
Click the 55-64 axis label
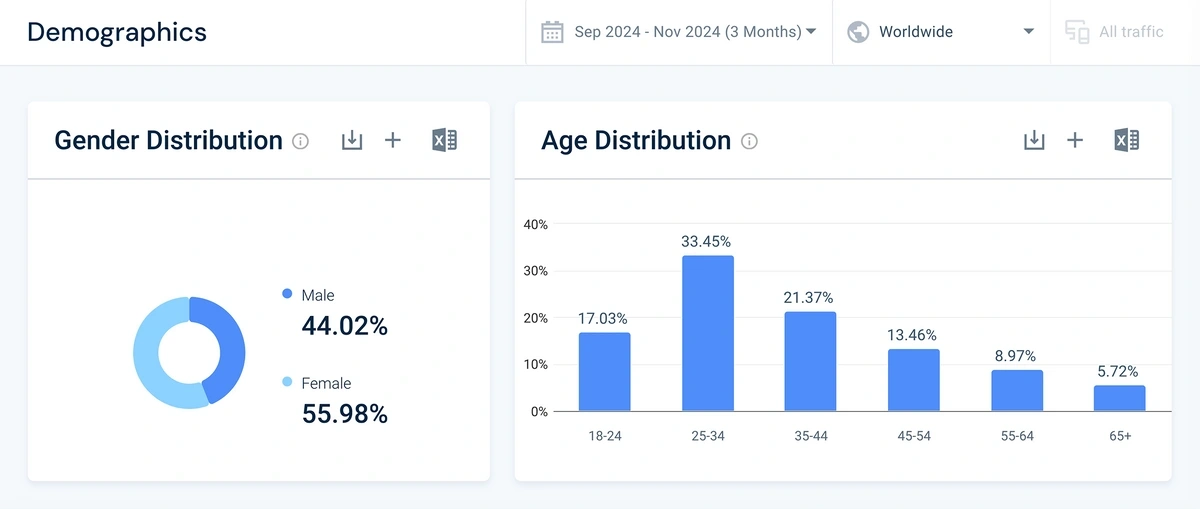[1016, 437]
